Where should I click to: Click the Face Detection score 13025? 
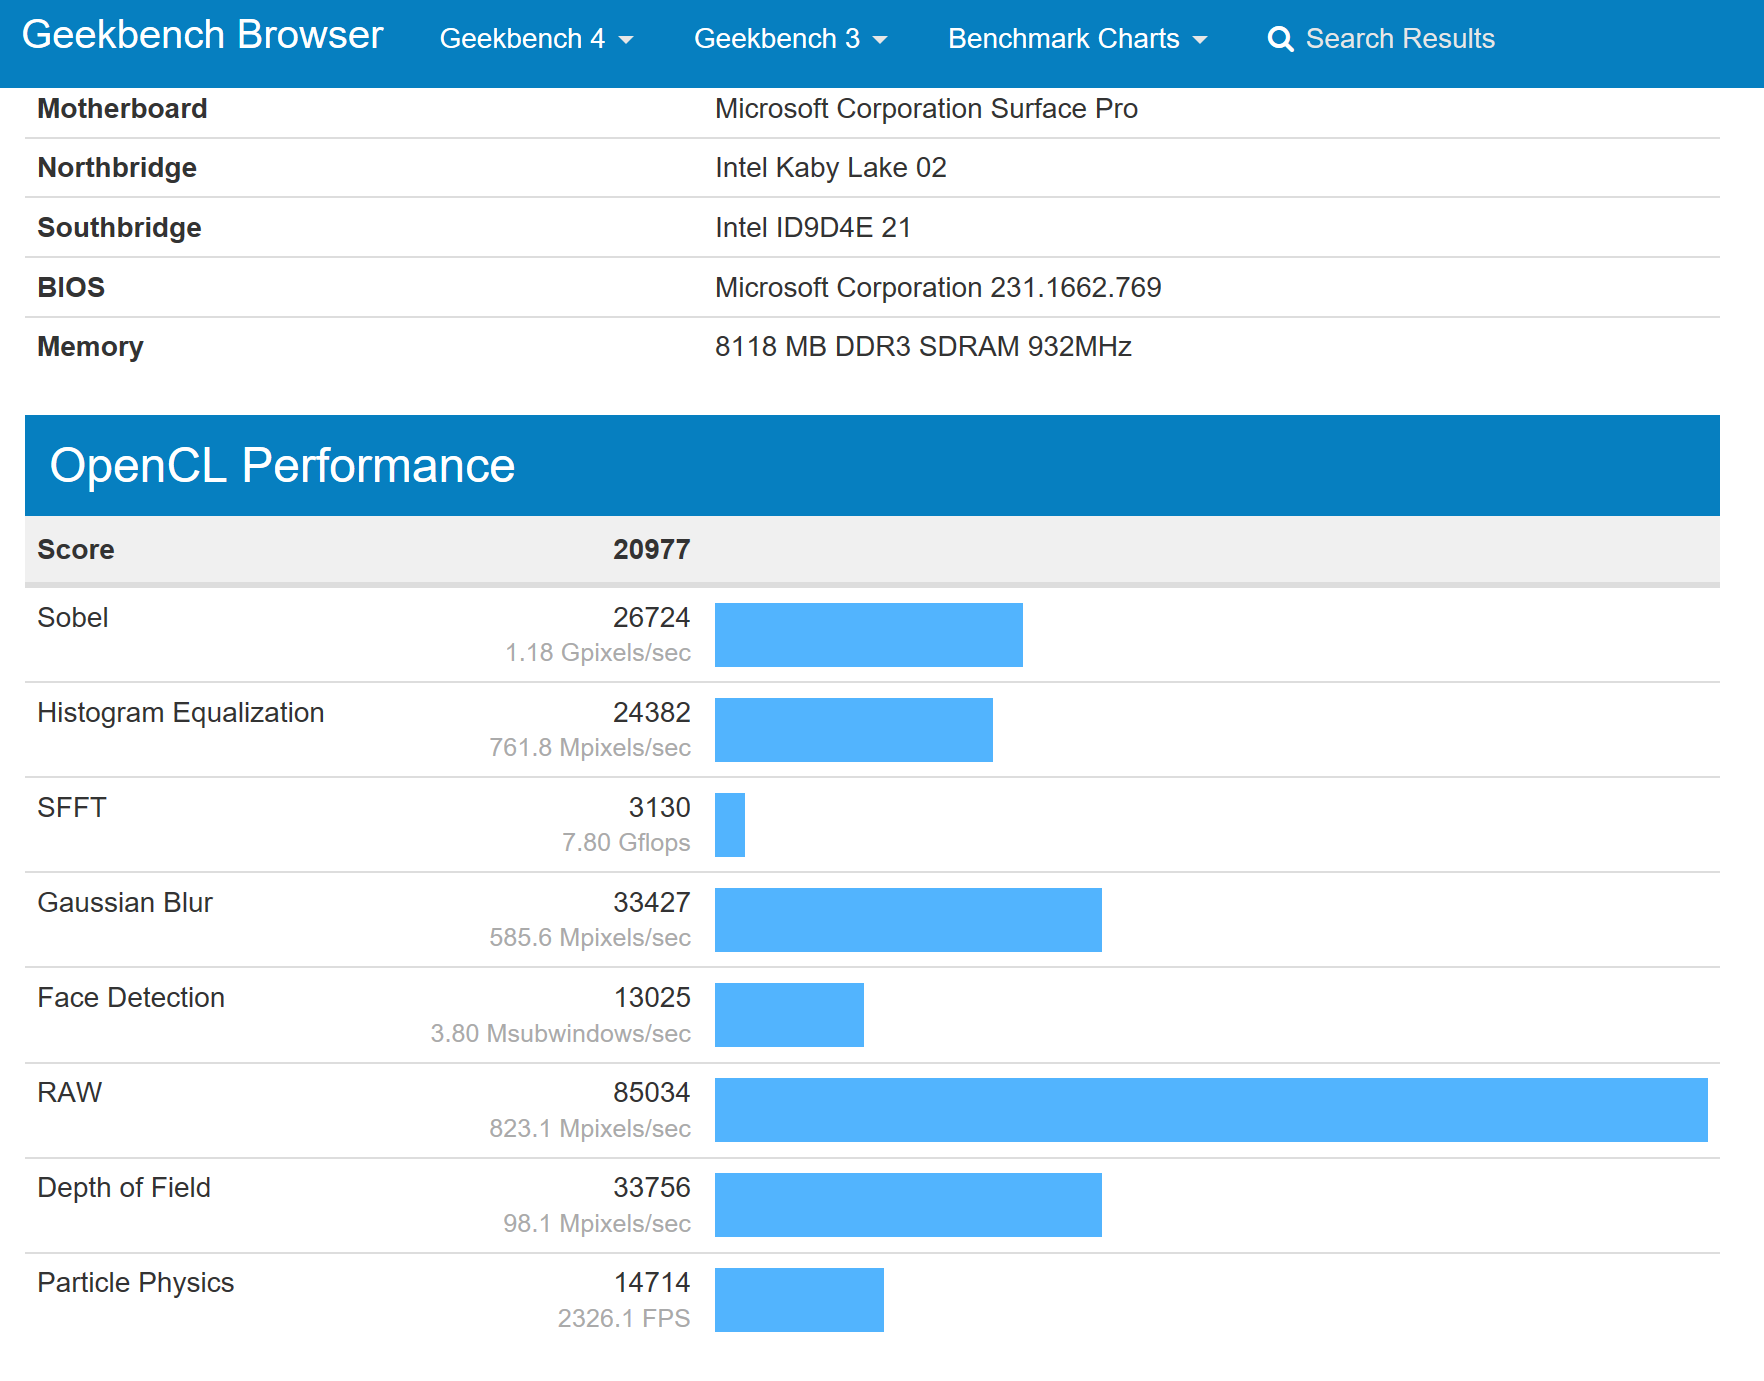[x=651, y=997]
